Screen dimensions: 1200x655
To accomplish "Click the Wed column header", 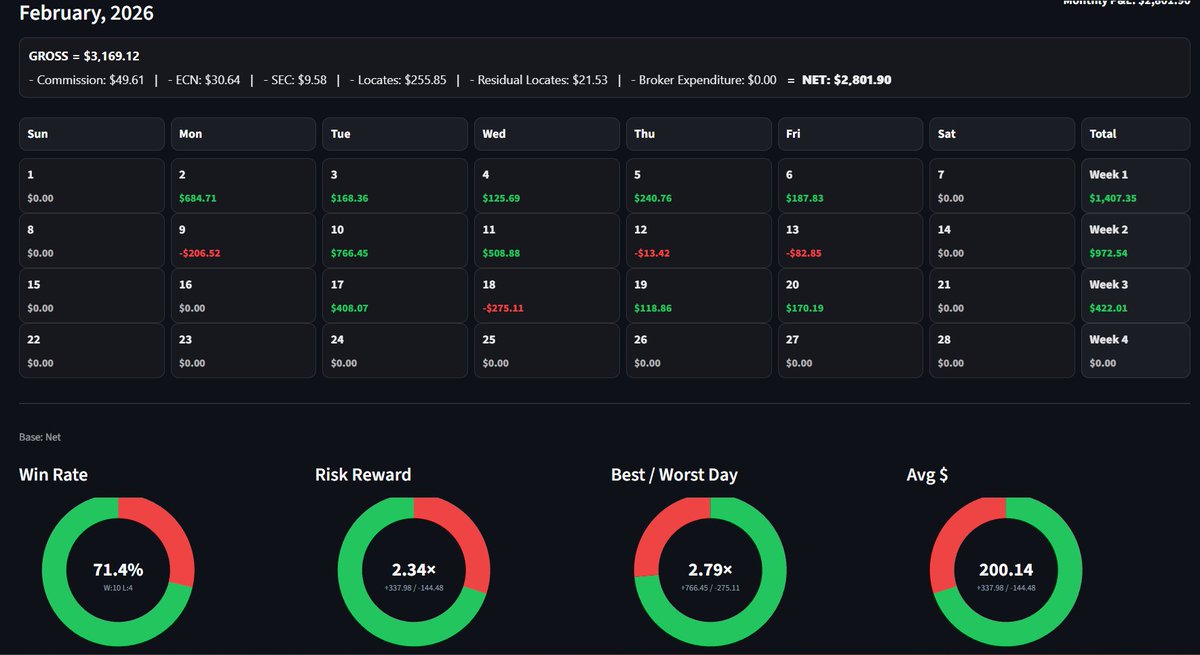I will 547,134.
